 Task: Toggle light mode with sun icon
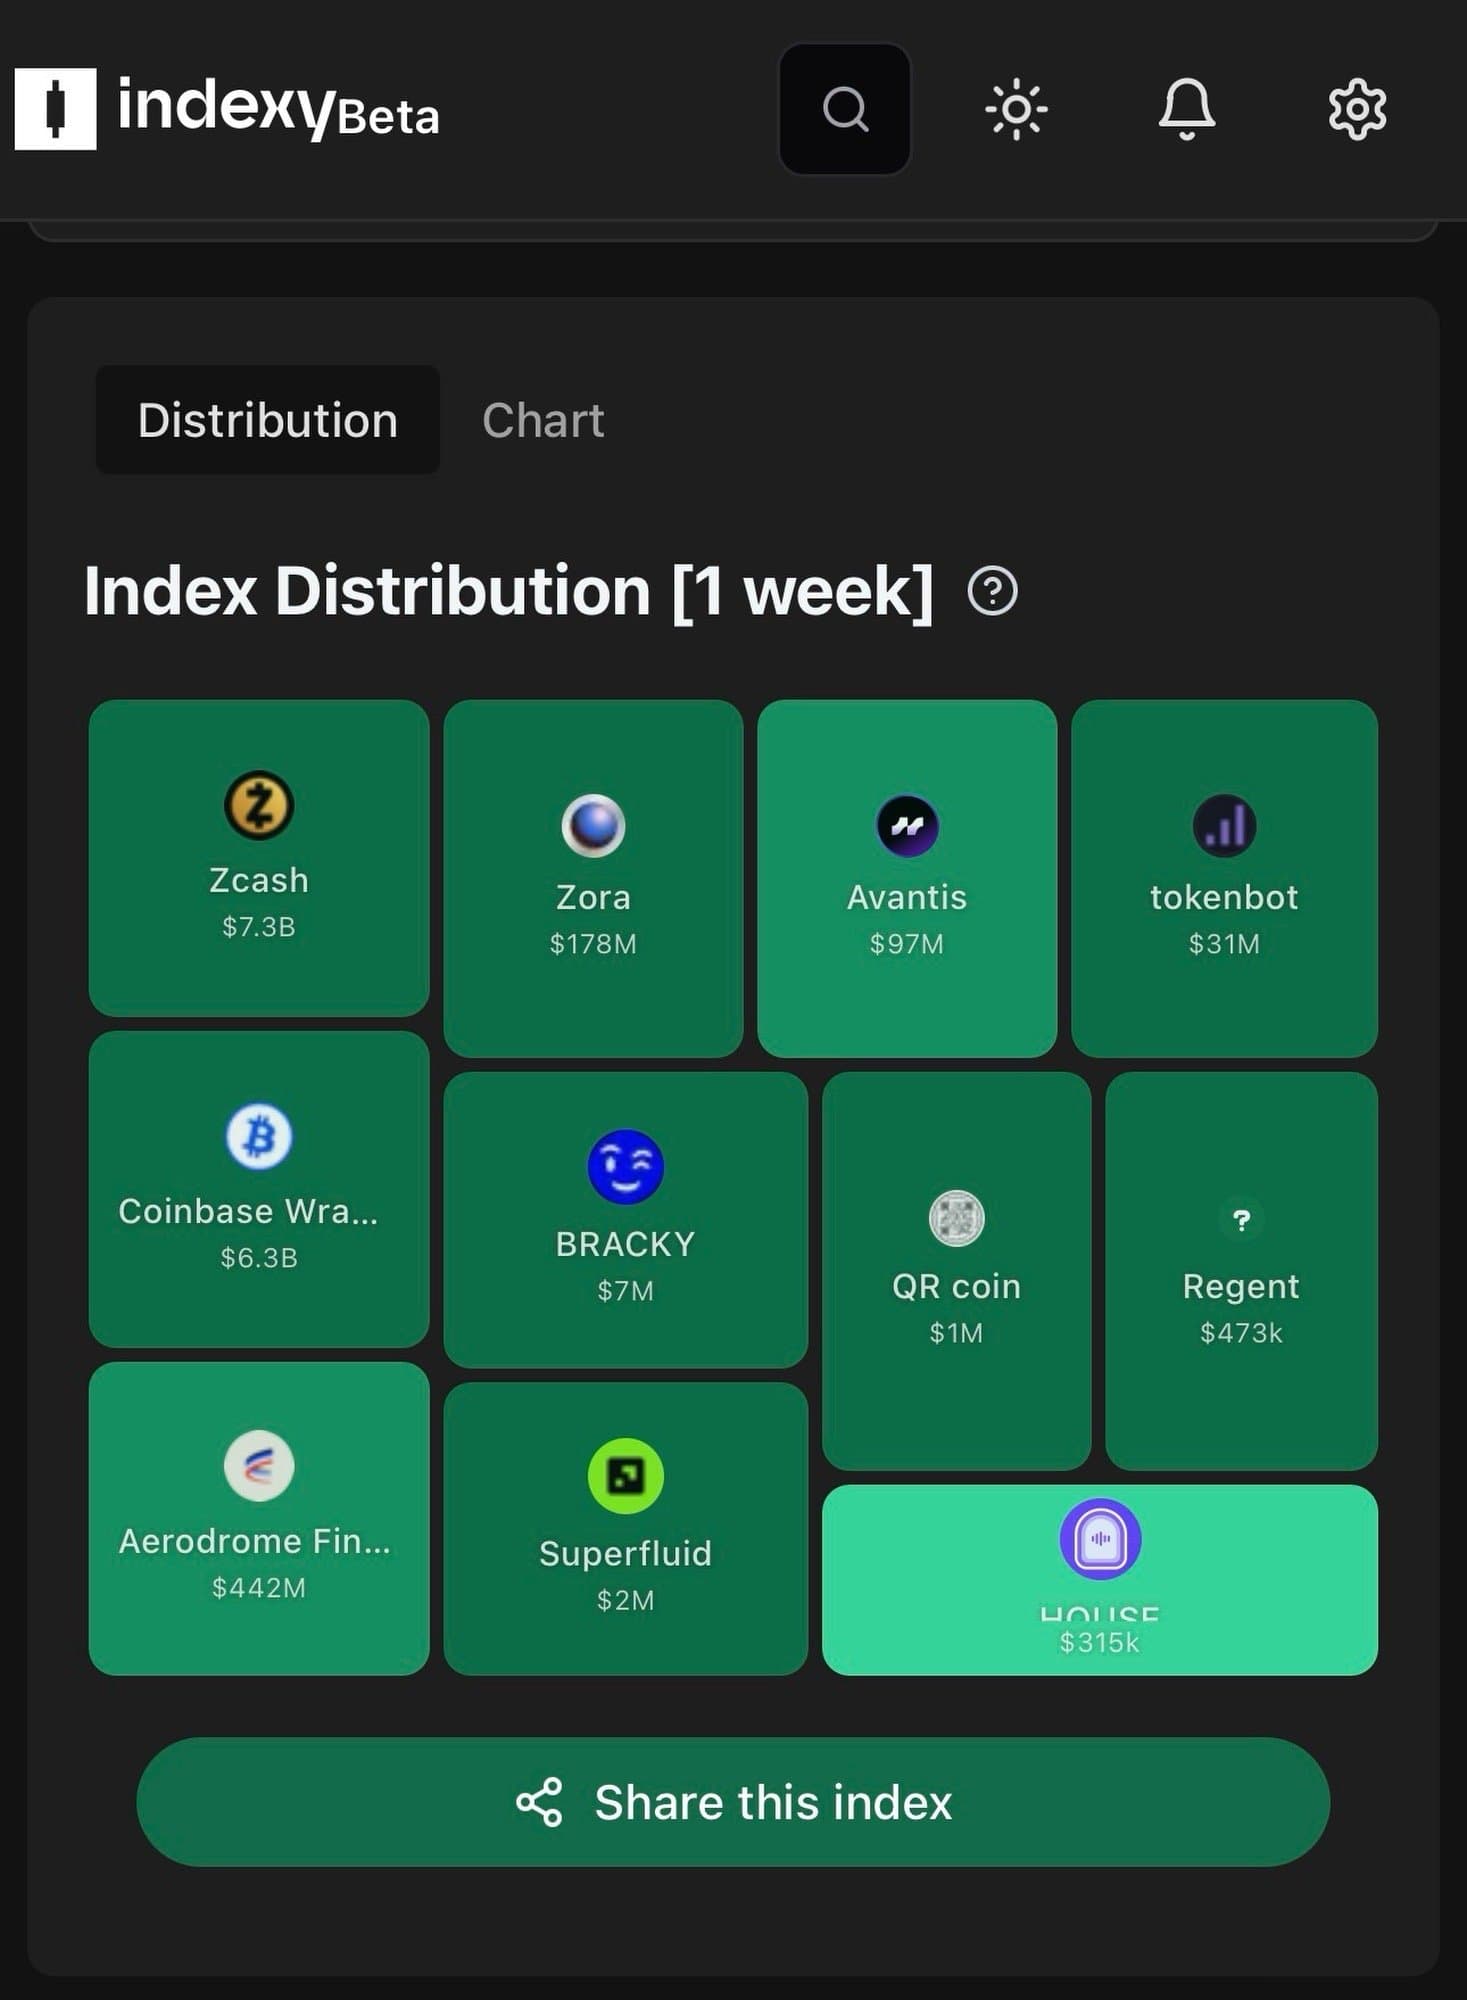pos(1015,109)
